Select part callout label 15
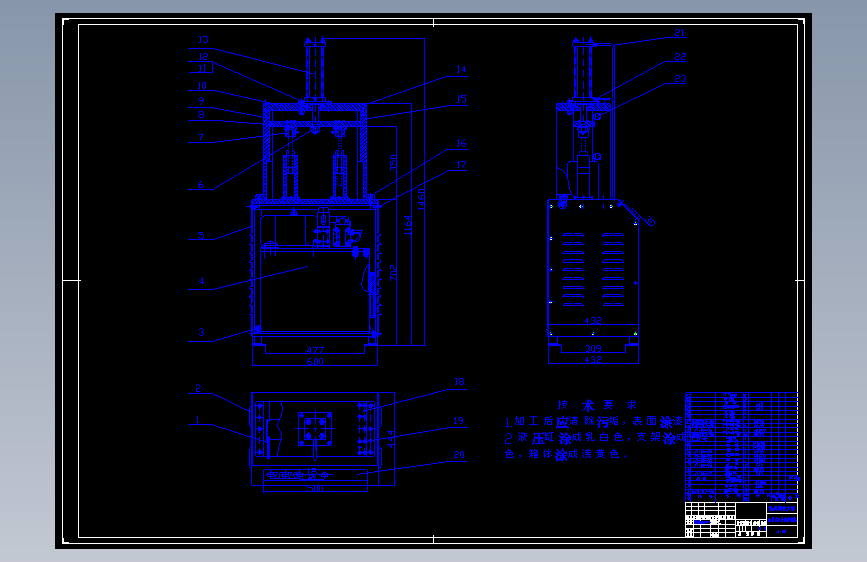This screenshot has height=562, width=867. pyautogui.click(x=461, y=99)
